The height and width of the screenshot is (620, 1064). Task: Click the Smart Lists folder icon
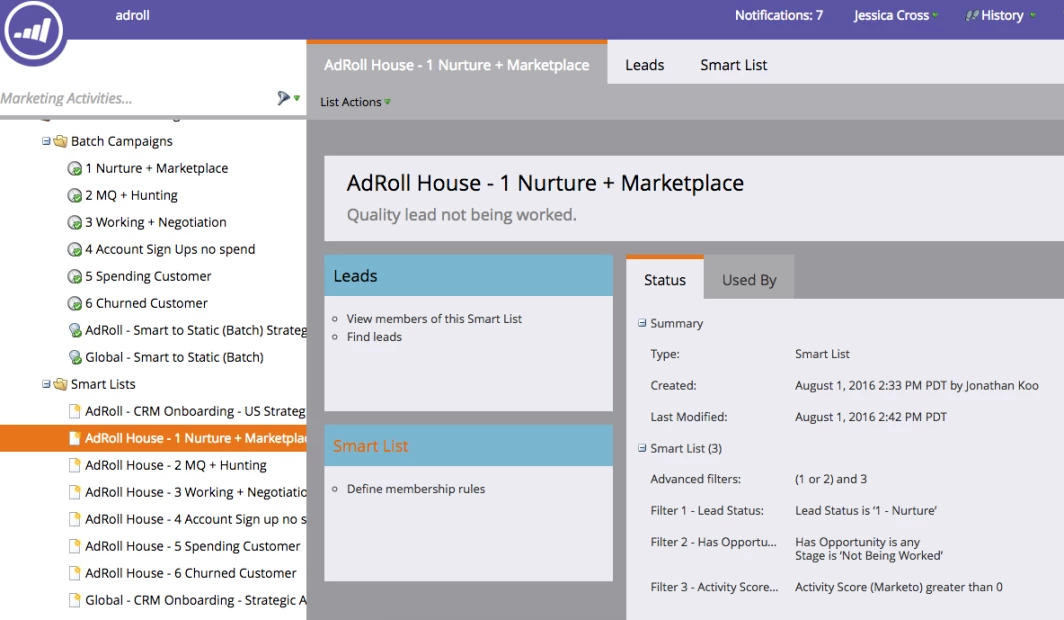coord(60,384)
